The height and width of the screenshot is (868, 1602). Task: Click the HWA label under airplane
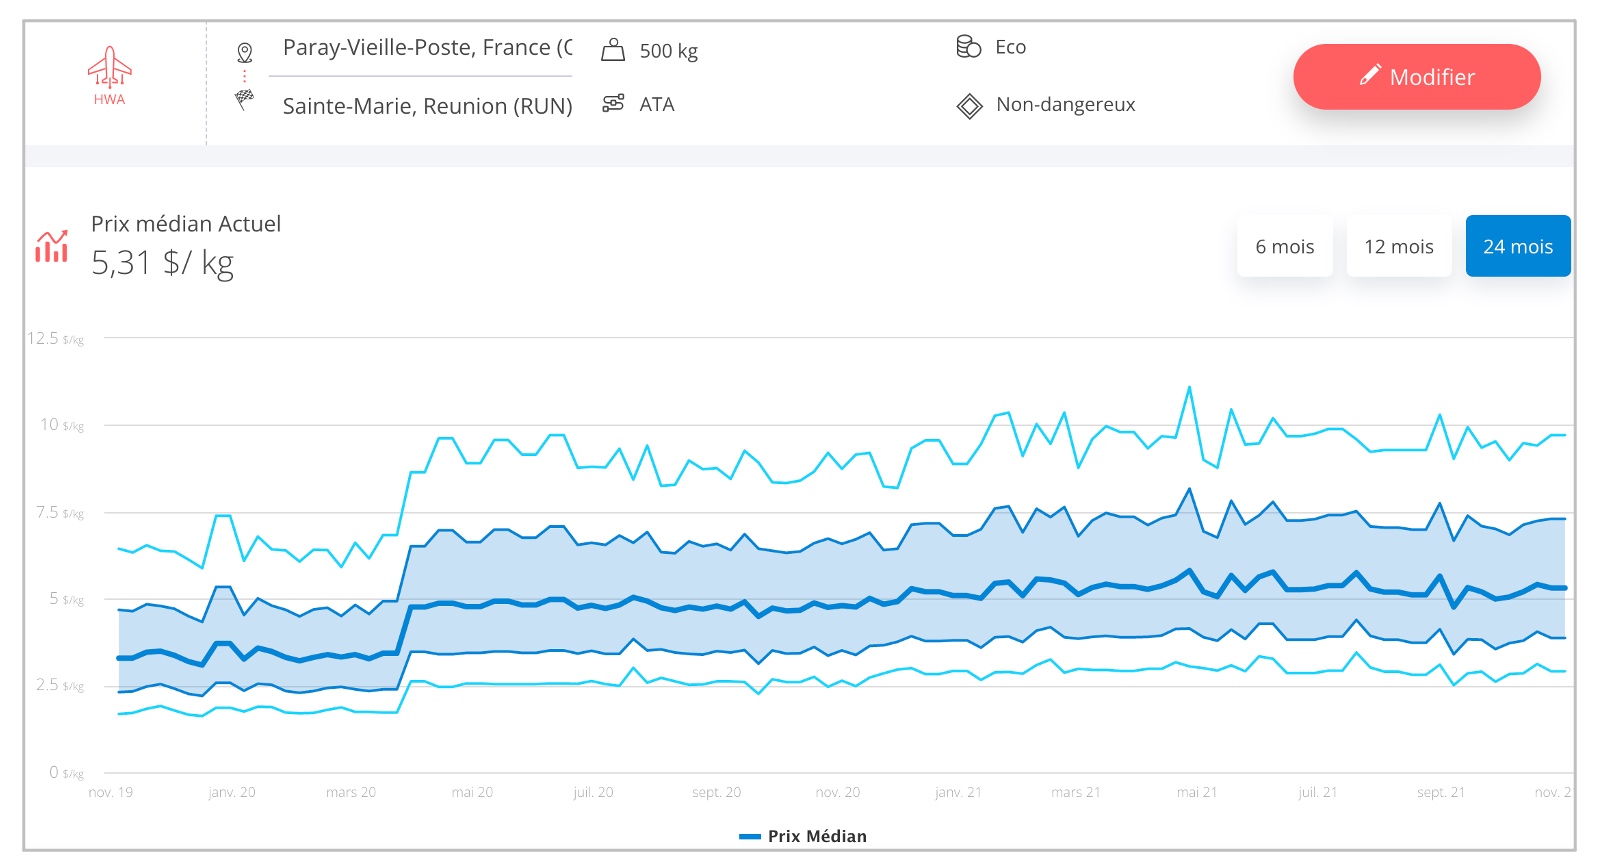[109, 99]
